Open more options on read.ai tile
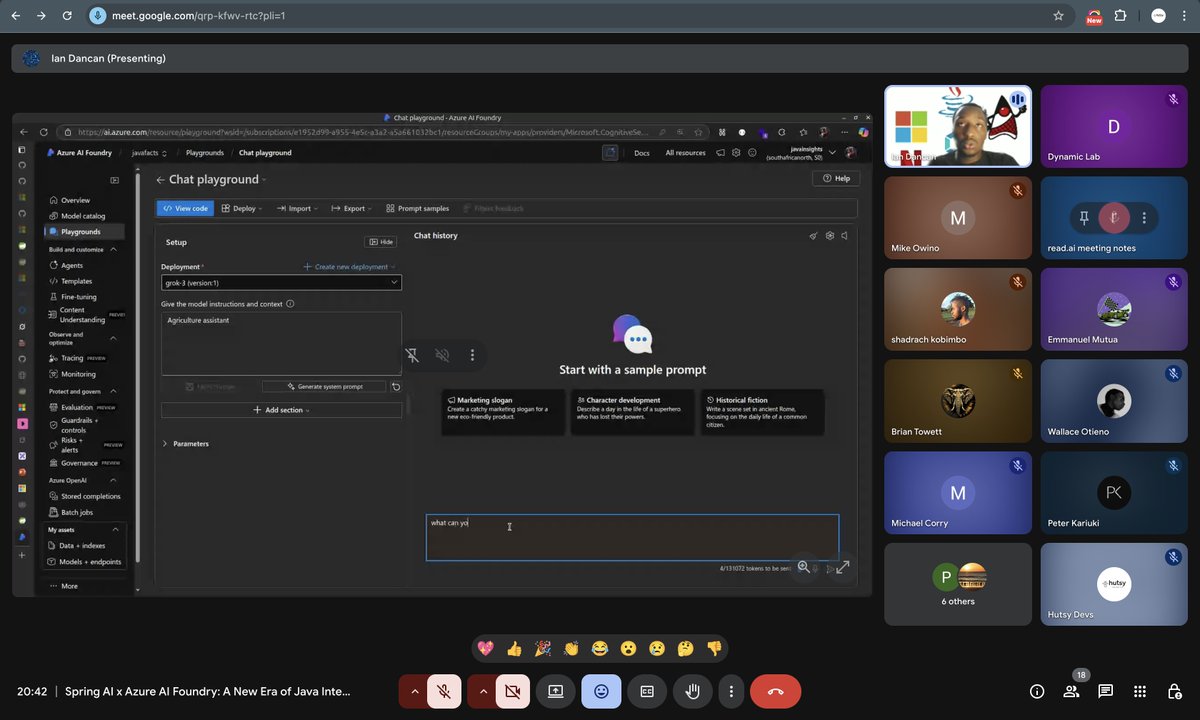This screenshot has height=720, width=1200. [1144, 217]
